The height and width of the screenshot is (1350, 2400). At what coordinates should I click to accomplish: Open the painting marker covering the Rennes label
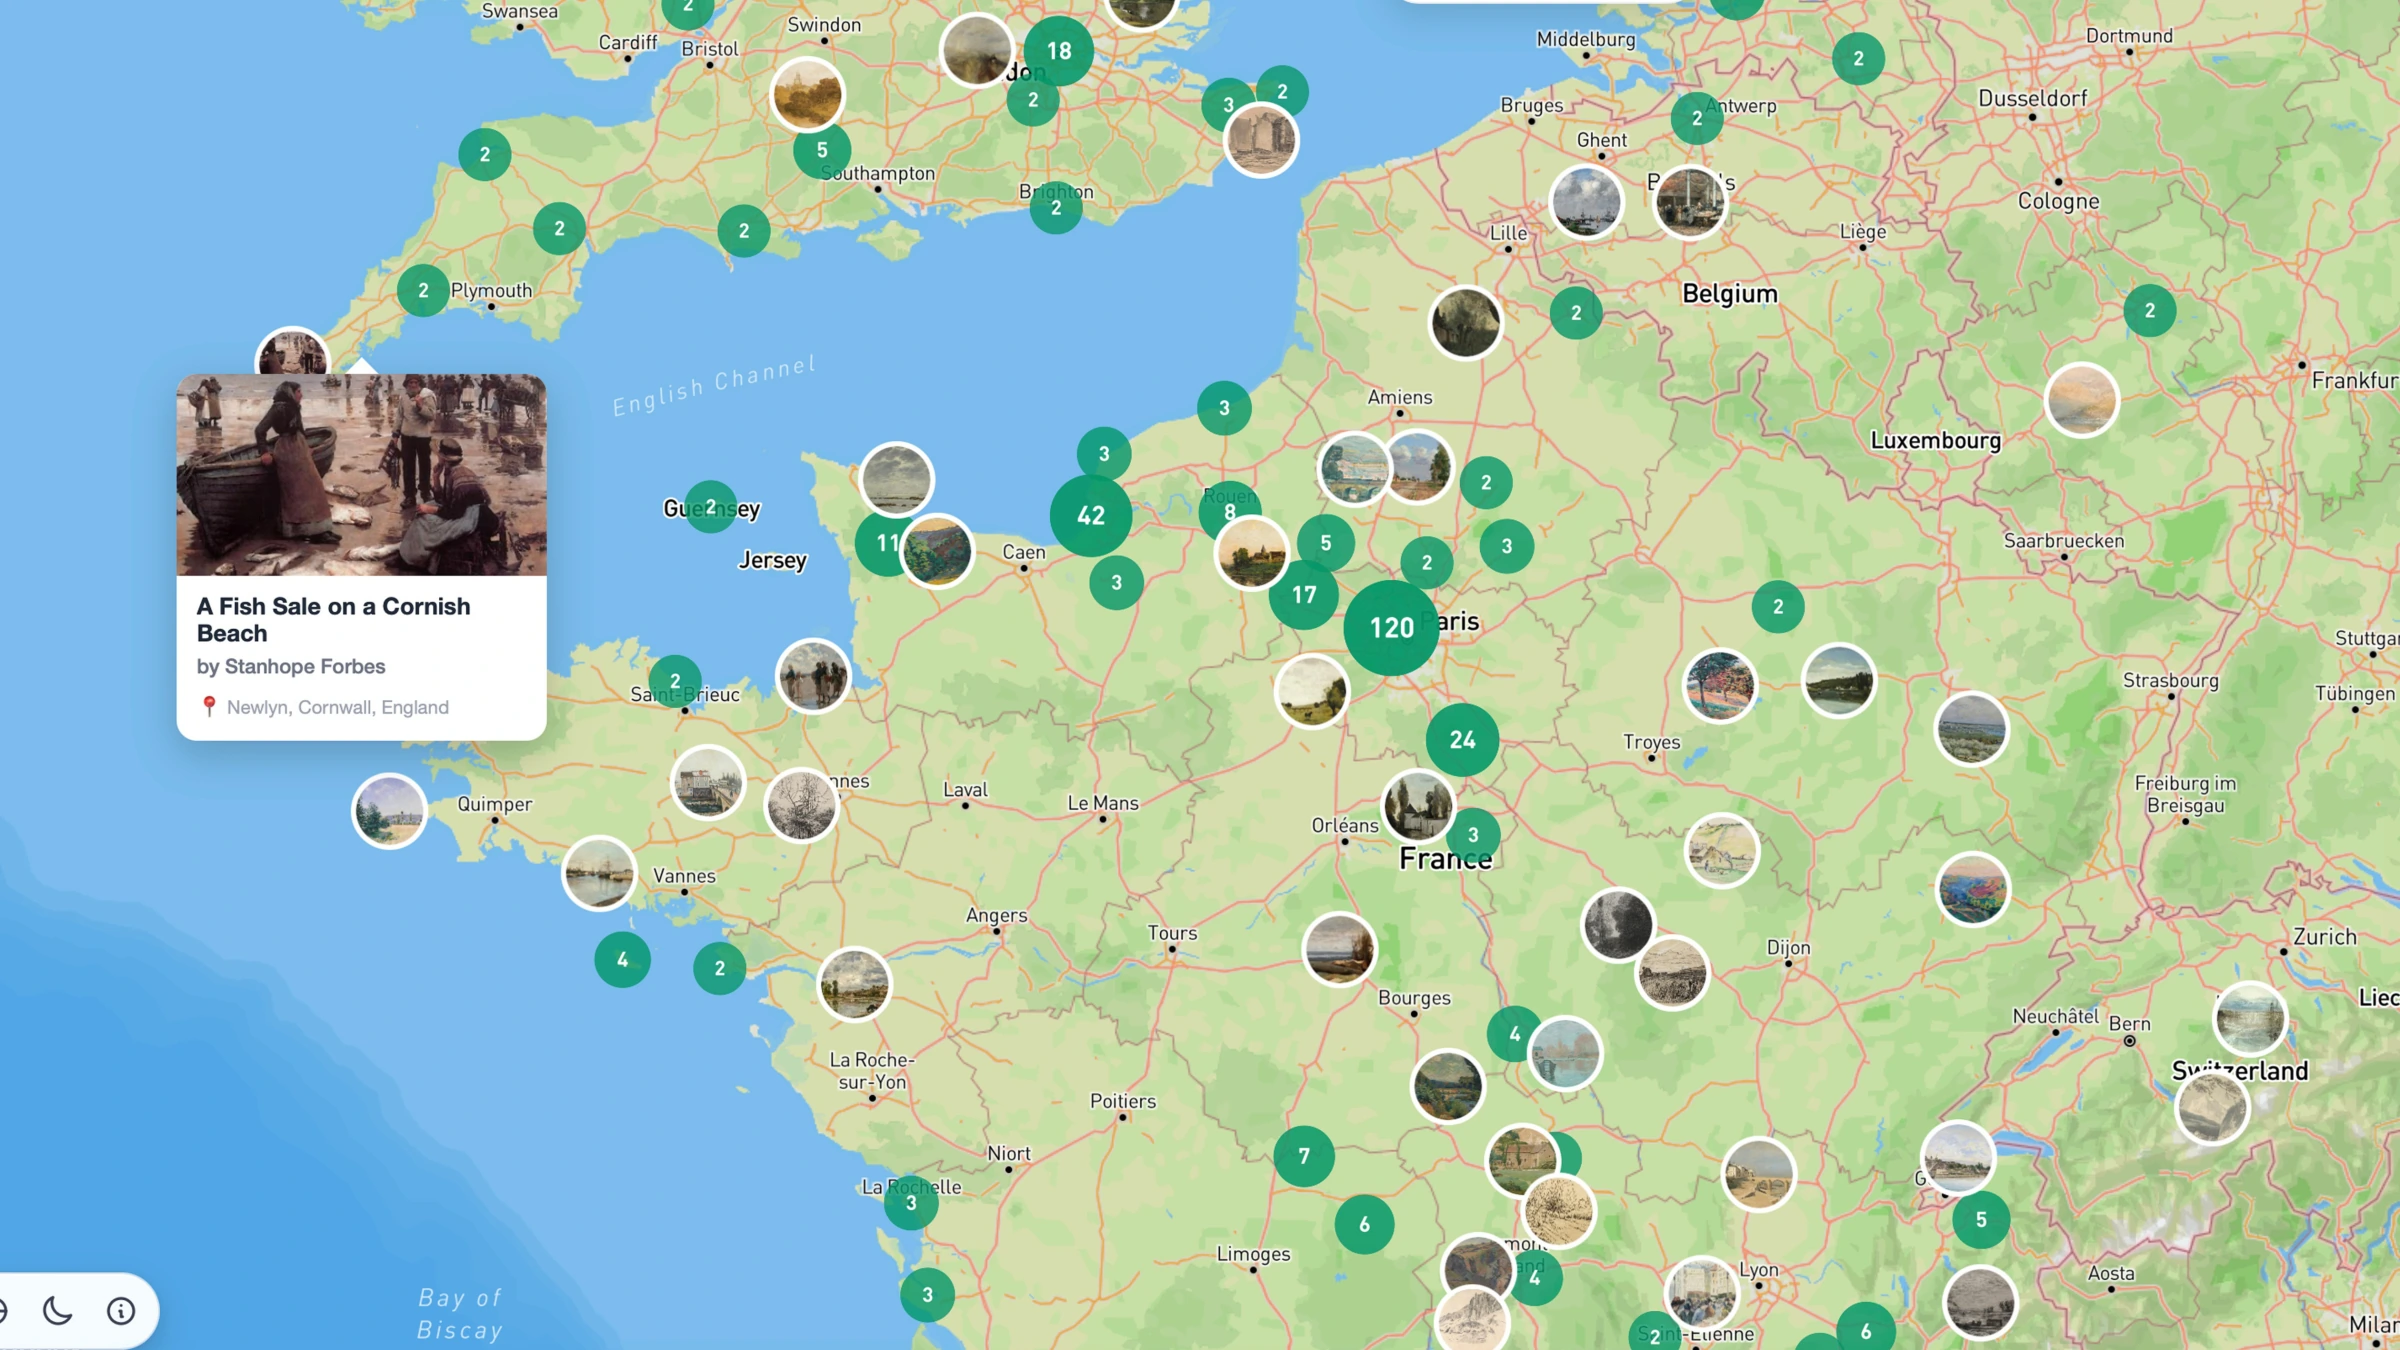(801, 805)
